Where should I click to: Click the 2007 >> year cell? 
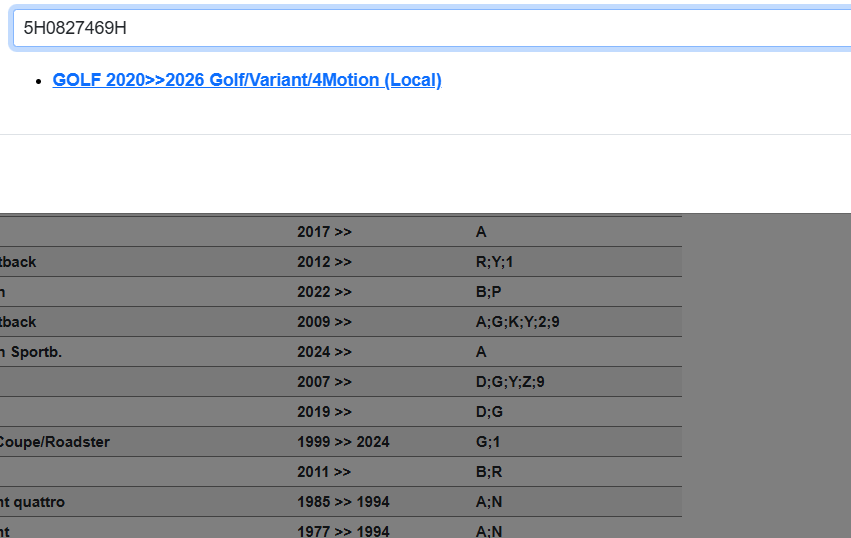(x=324, y=382)
